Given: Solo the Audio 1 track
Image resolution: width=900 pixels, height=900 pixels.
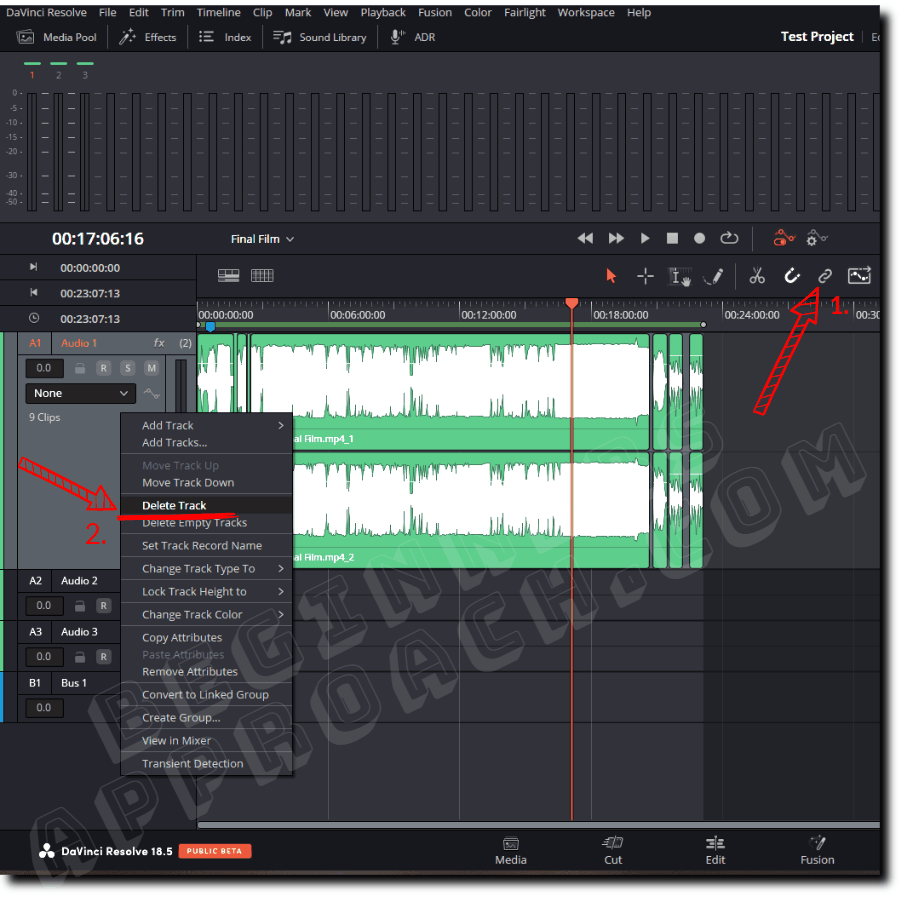Looking at the screenshot, I should tap(128, 368).
